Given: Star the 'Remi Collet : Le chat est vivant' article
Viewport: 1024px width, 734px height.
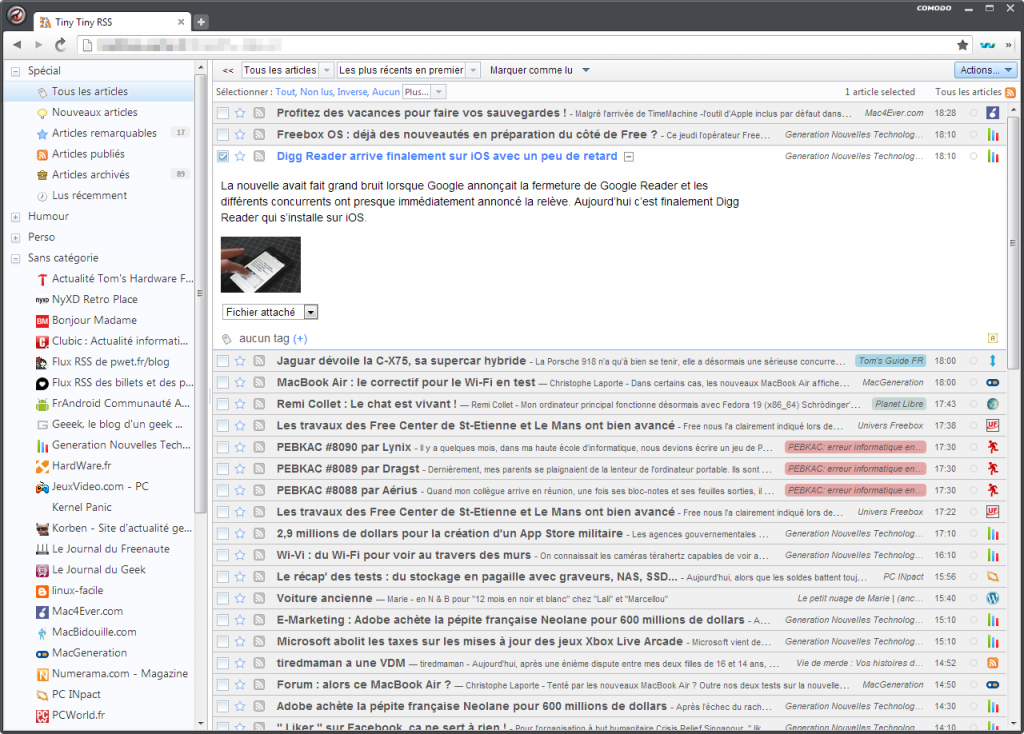Looking at the screenshot, I should (x=240, y=404).
